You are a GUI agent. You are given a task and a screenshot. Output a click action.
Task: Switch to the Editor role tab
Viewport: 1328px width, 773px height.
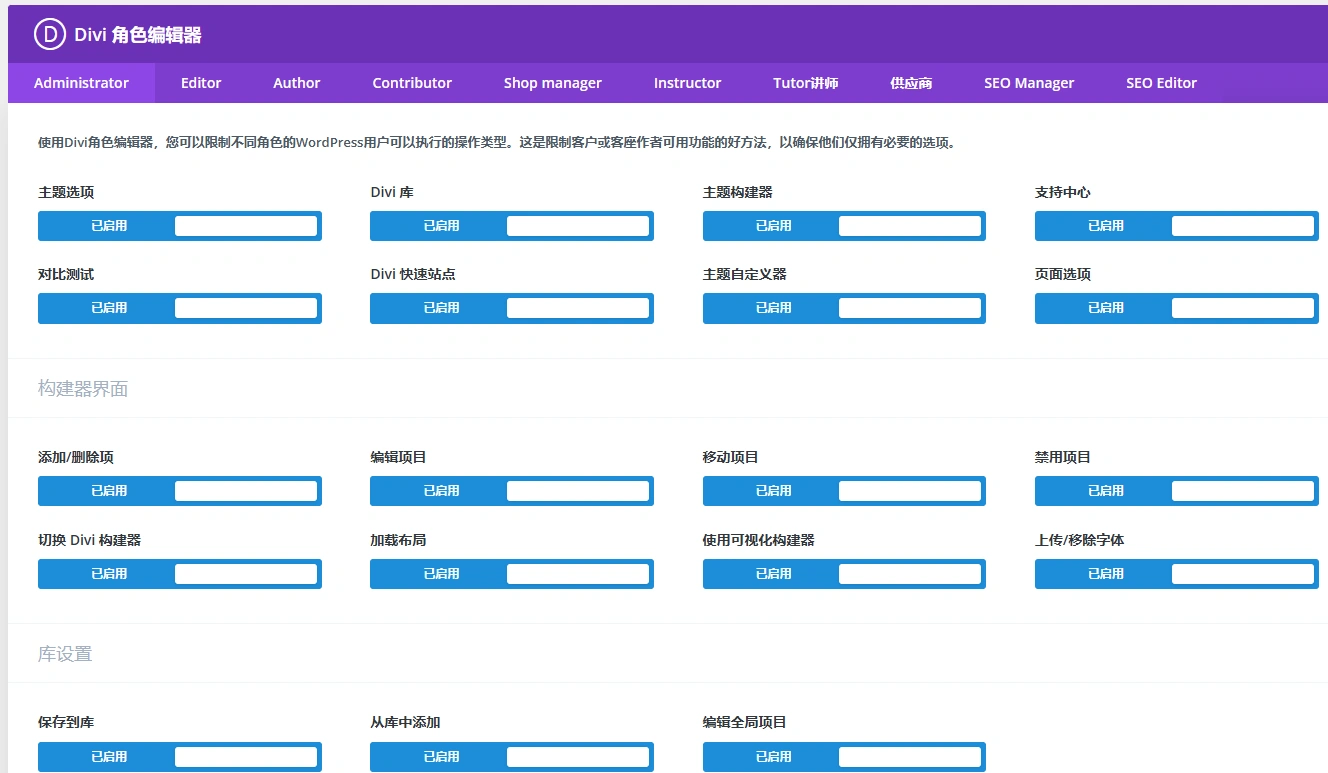(200, 83)
